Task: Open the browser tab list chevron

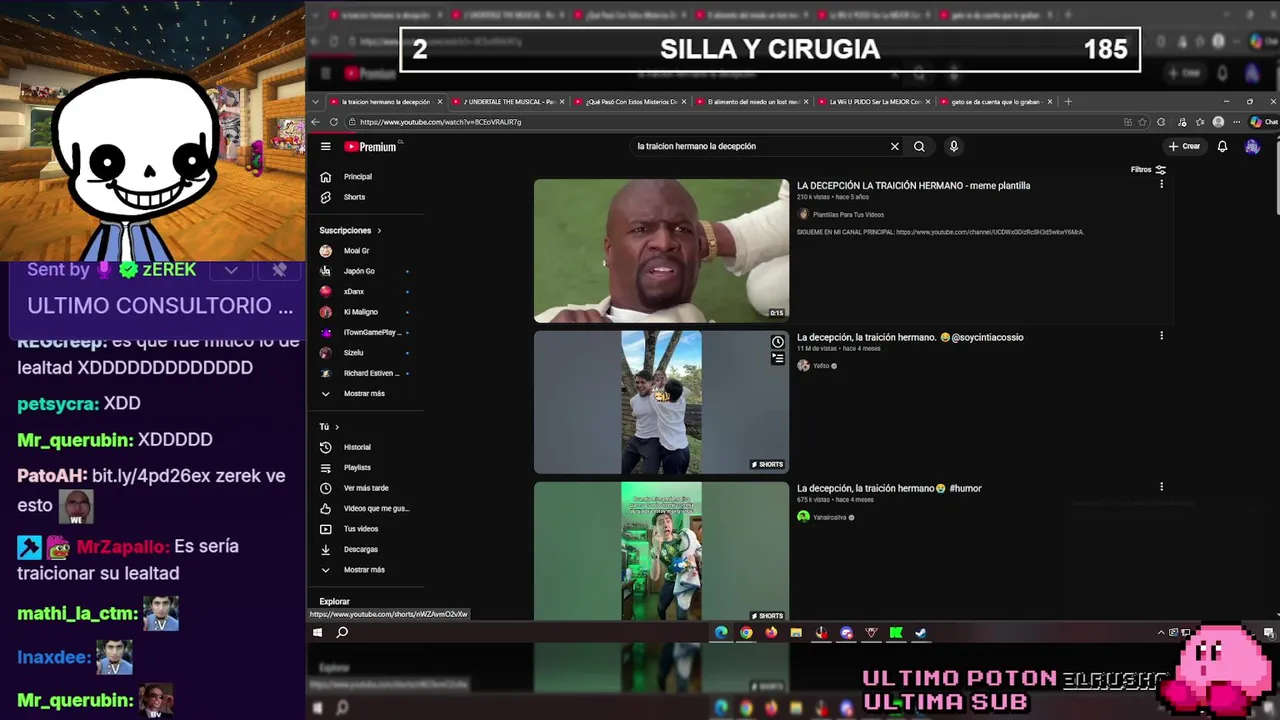Action: pyautogui.click(x=316, y=102)
